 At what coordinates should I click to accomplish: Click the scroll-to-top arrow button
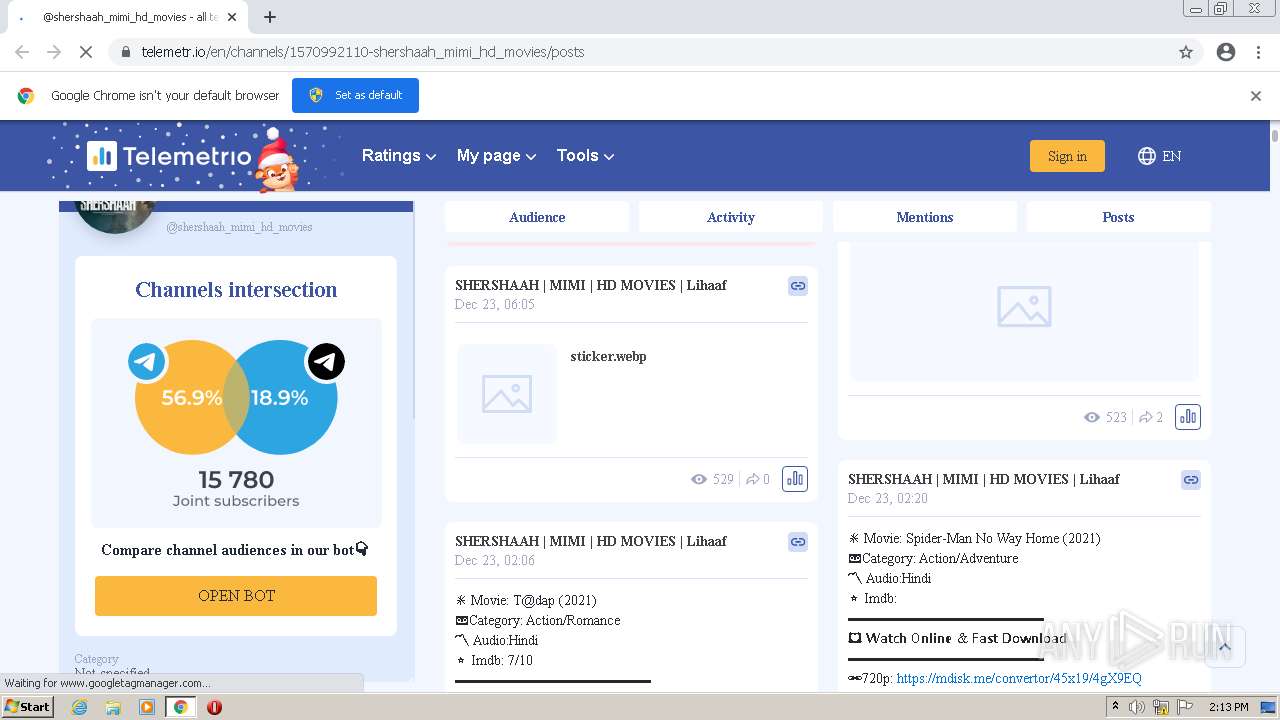1224,647
